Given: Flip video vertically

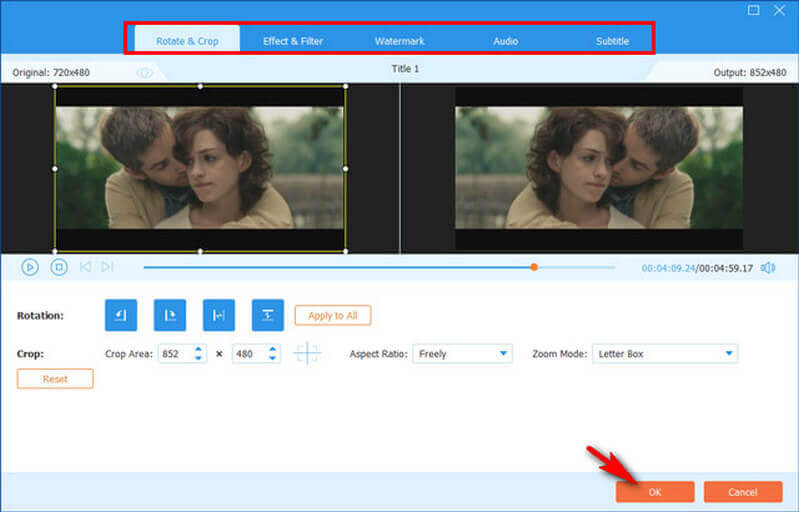Looking at the screenshot, I should [268, 315].
